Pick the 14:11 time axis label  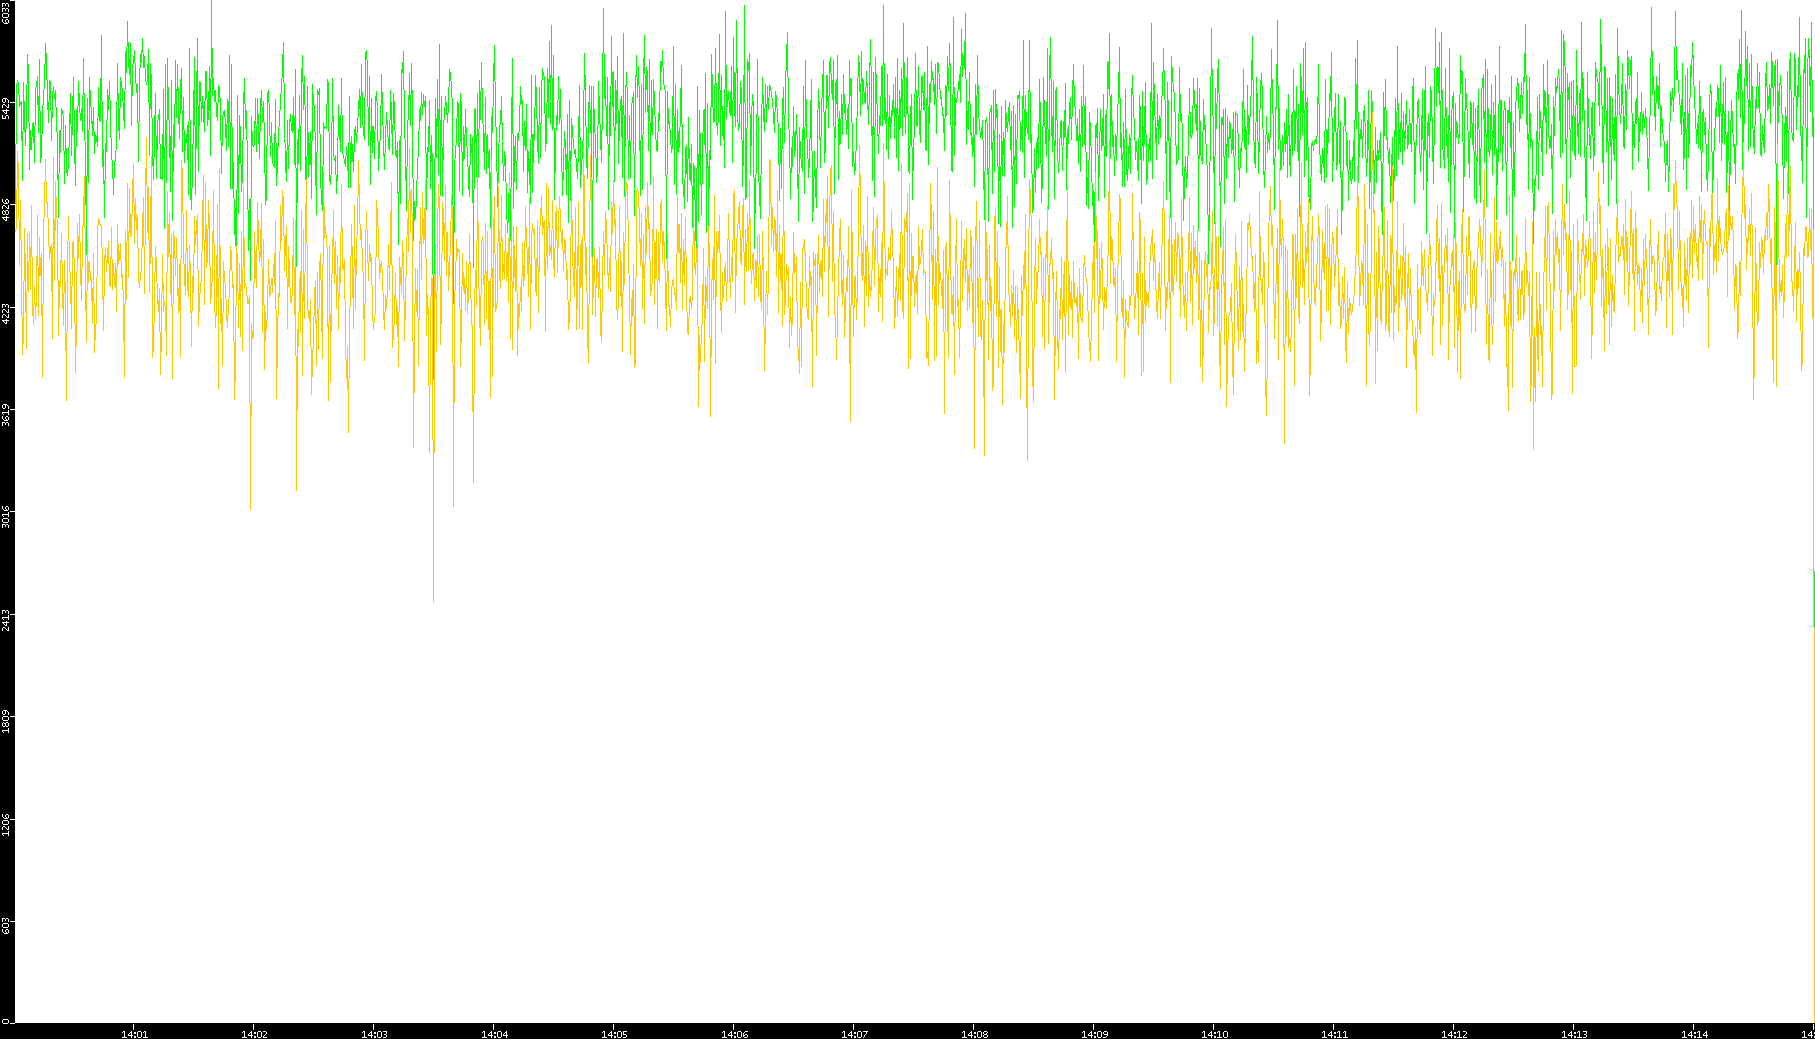pyautogui.click(x=1334, y=1034)
